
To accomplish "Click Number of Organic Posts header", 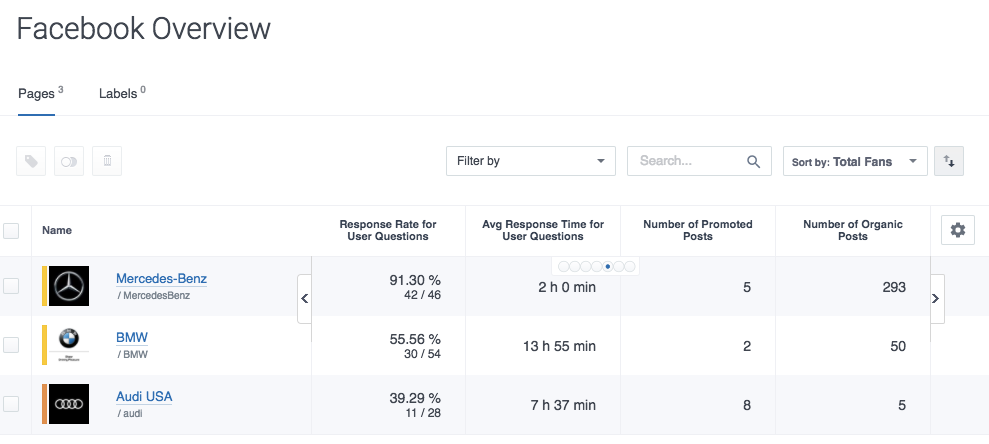I will tap(853, 230).
